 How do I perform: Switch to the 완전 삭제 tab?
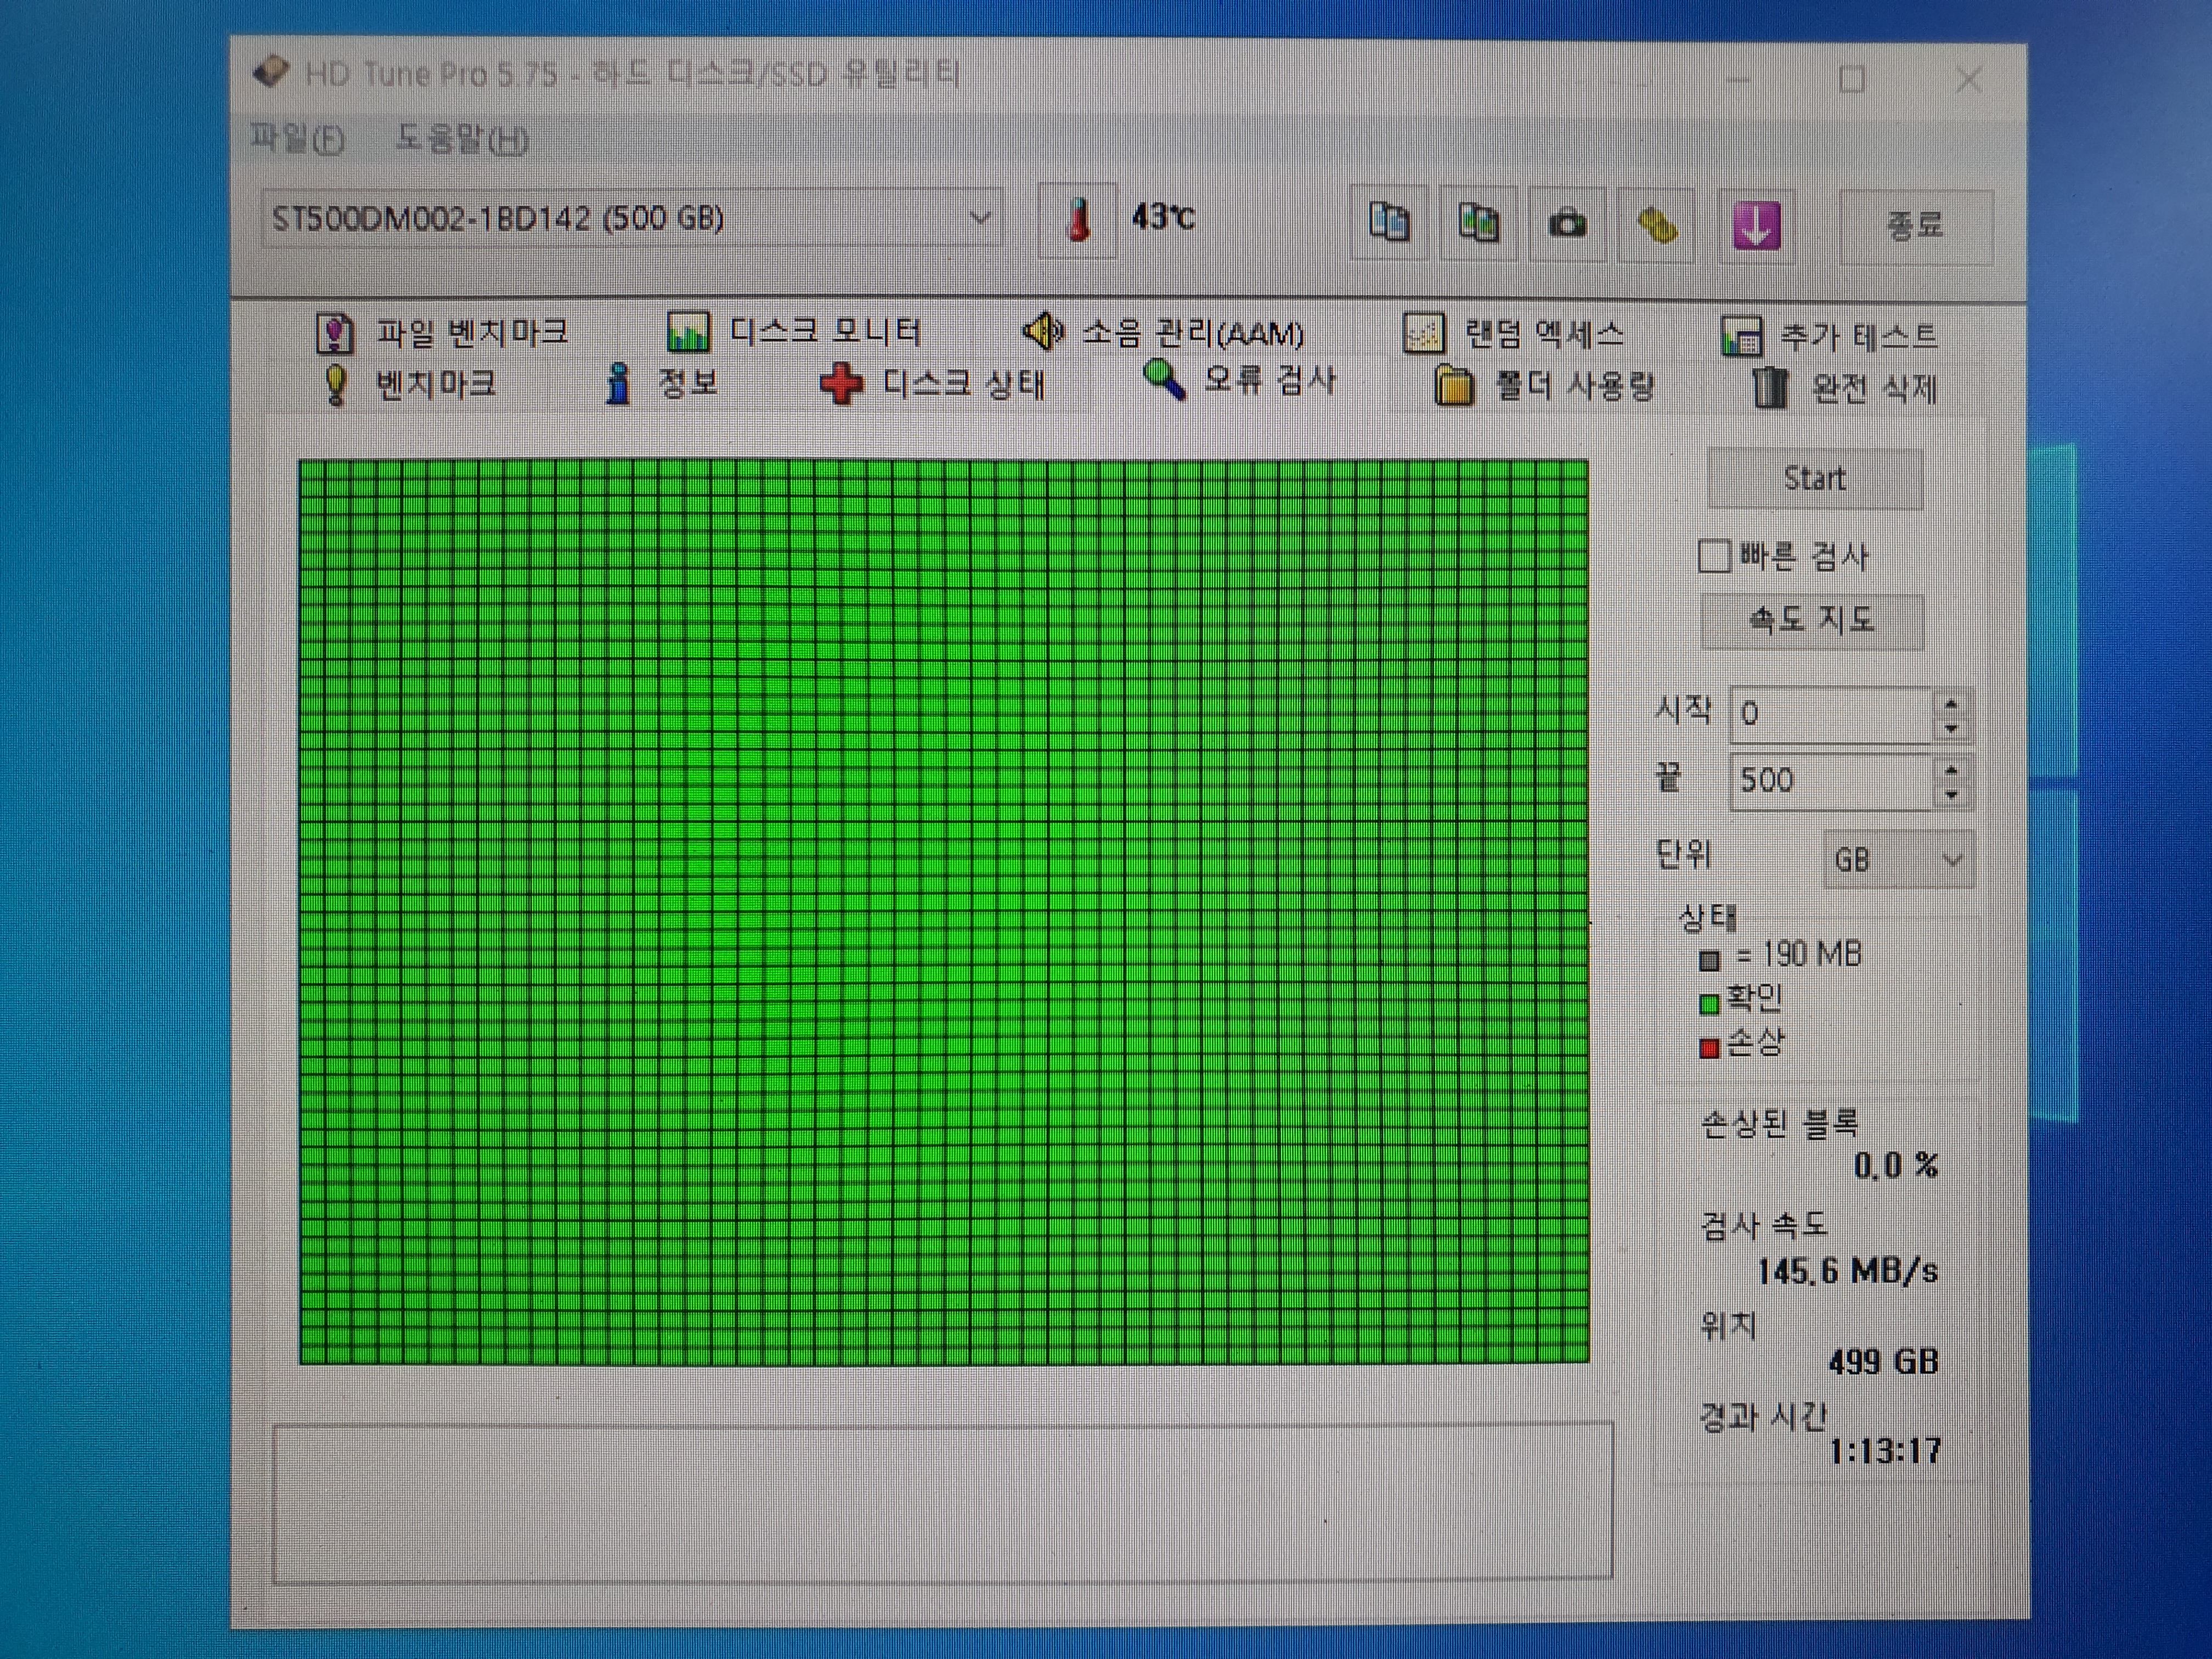pyautogui.click(x=1844, y=388)
